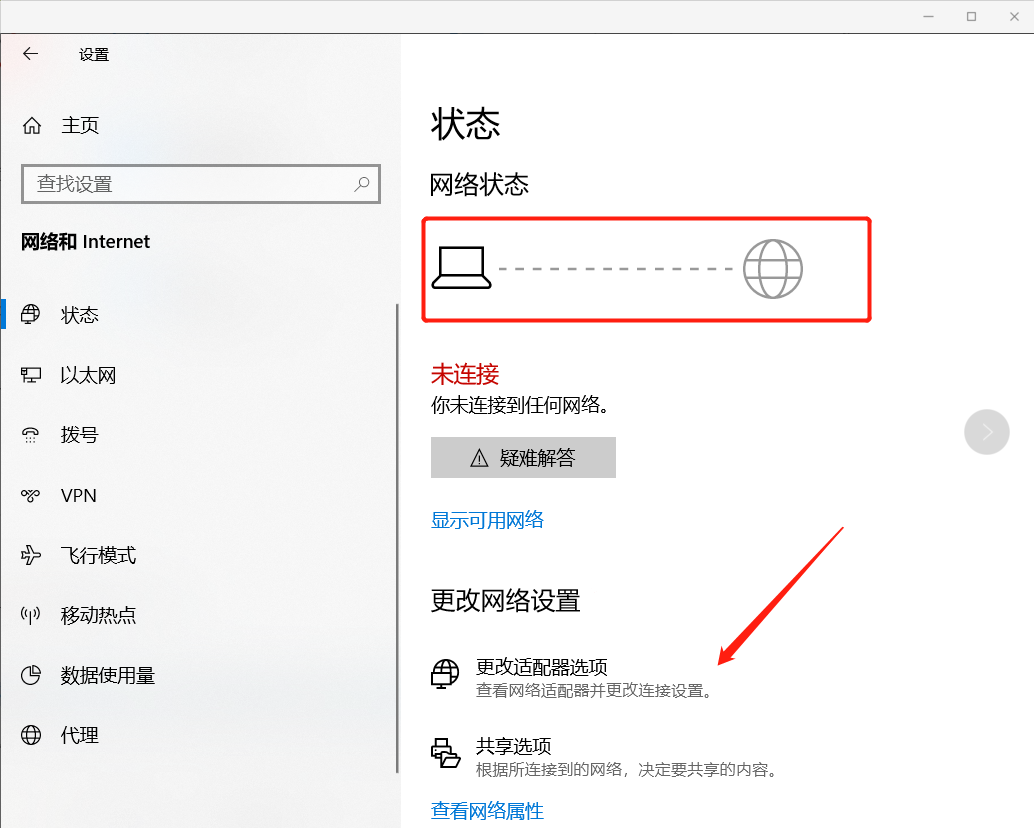The height and width of the screenshot is (828, 1034).
Task: Close the Settings window
Action: coord(1014,16)
